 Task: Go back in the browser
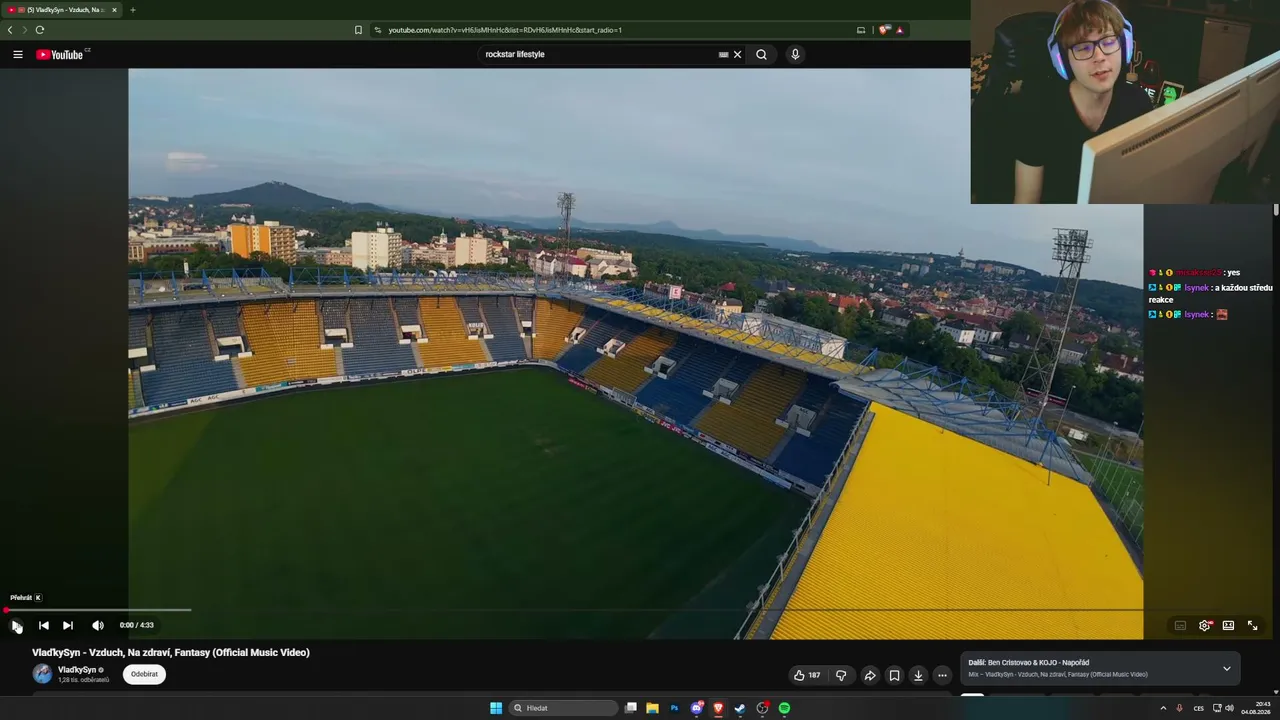10,30
